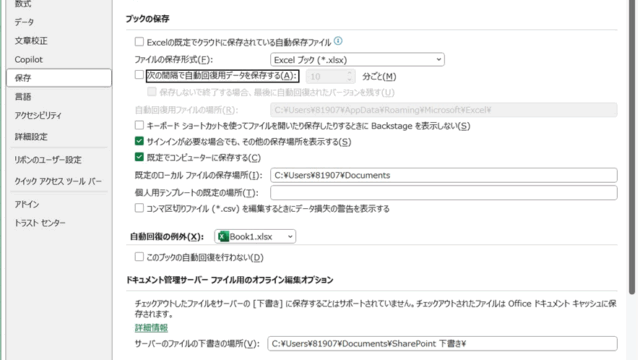Select the 保存 category
The width and height of the screenshot is (640, 360).
(59, 78)
